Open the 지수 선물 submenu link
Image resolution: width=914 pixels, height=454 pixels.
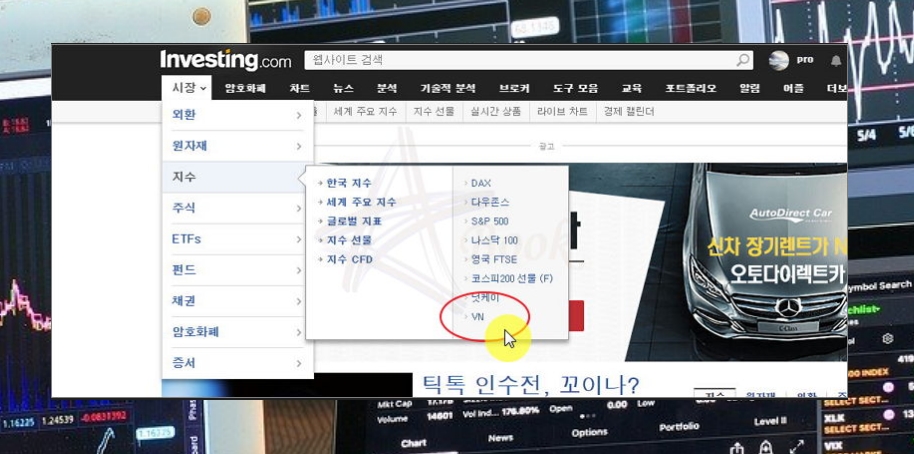point(349,240)
